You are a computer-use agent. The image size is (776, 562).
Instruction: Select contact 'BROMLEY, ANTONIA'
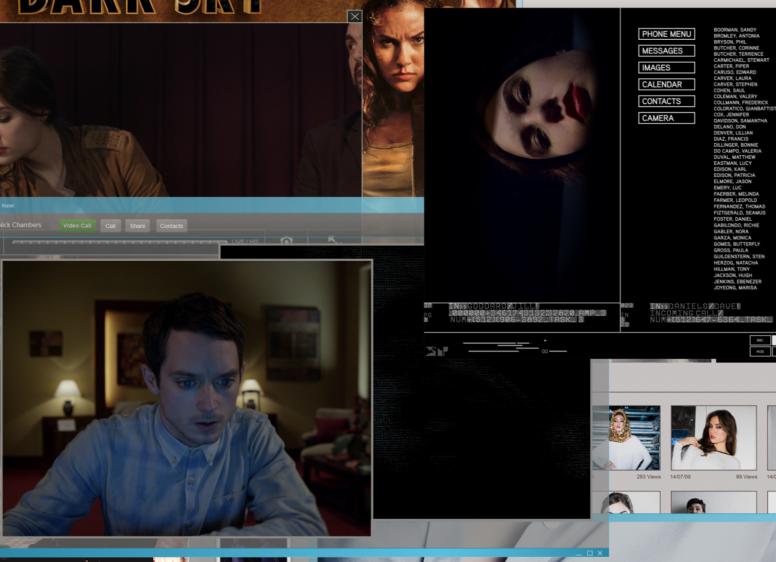[x=736, y=36]
